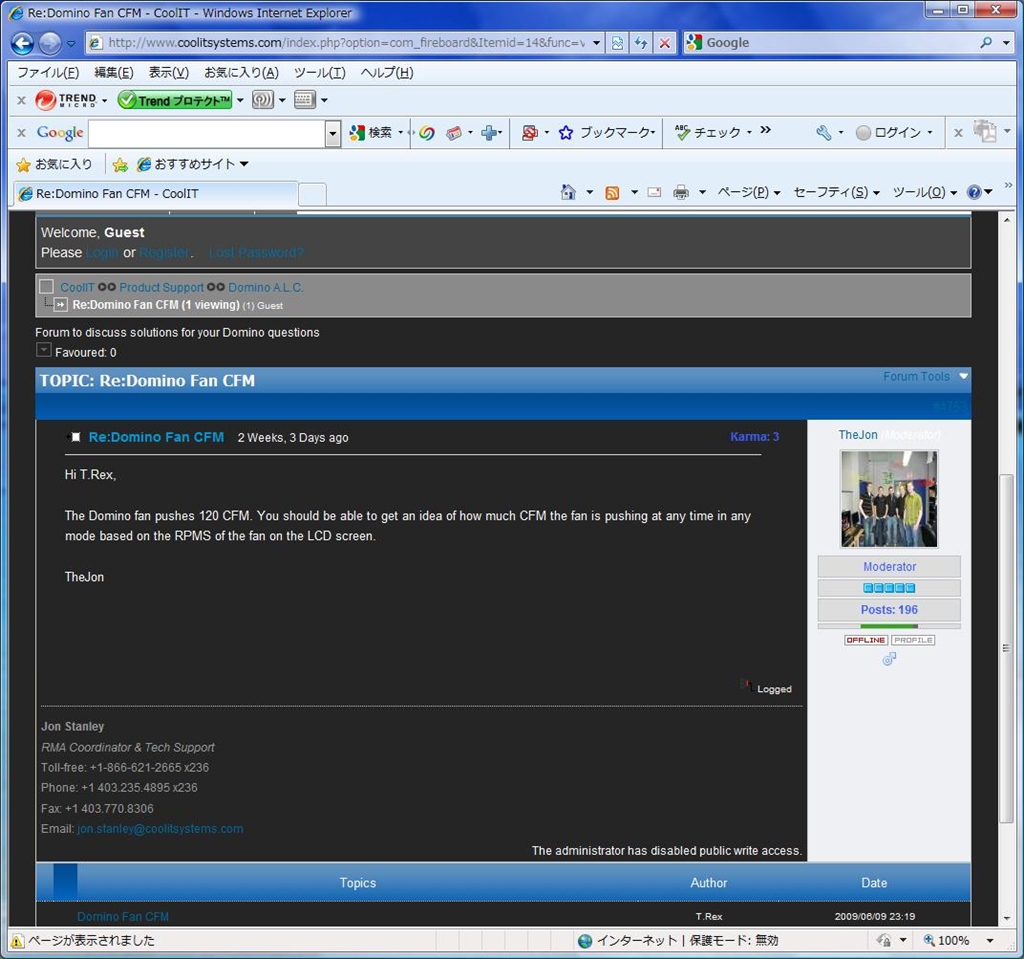Click the Domino A.L.C. breadcrumb link

(266, 287)
